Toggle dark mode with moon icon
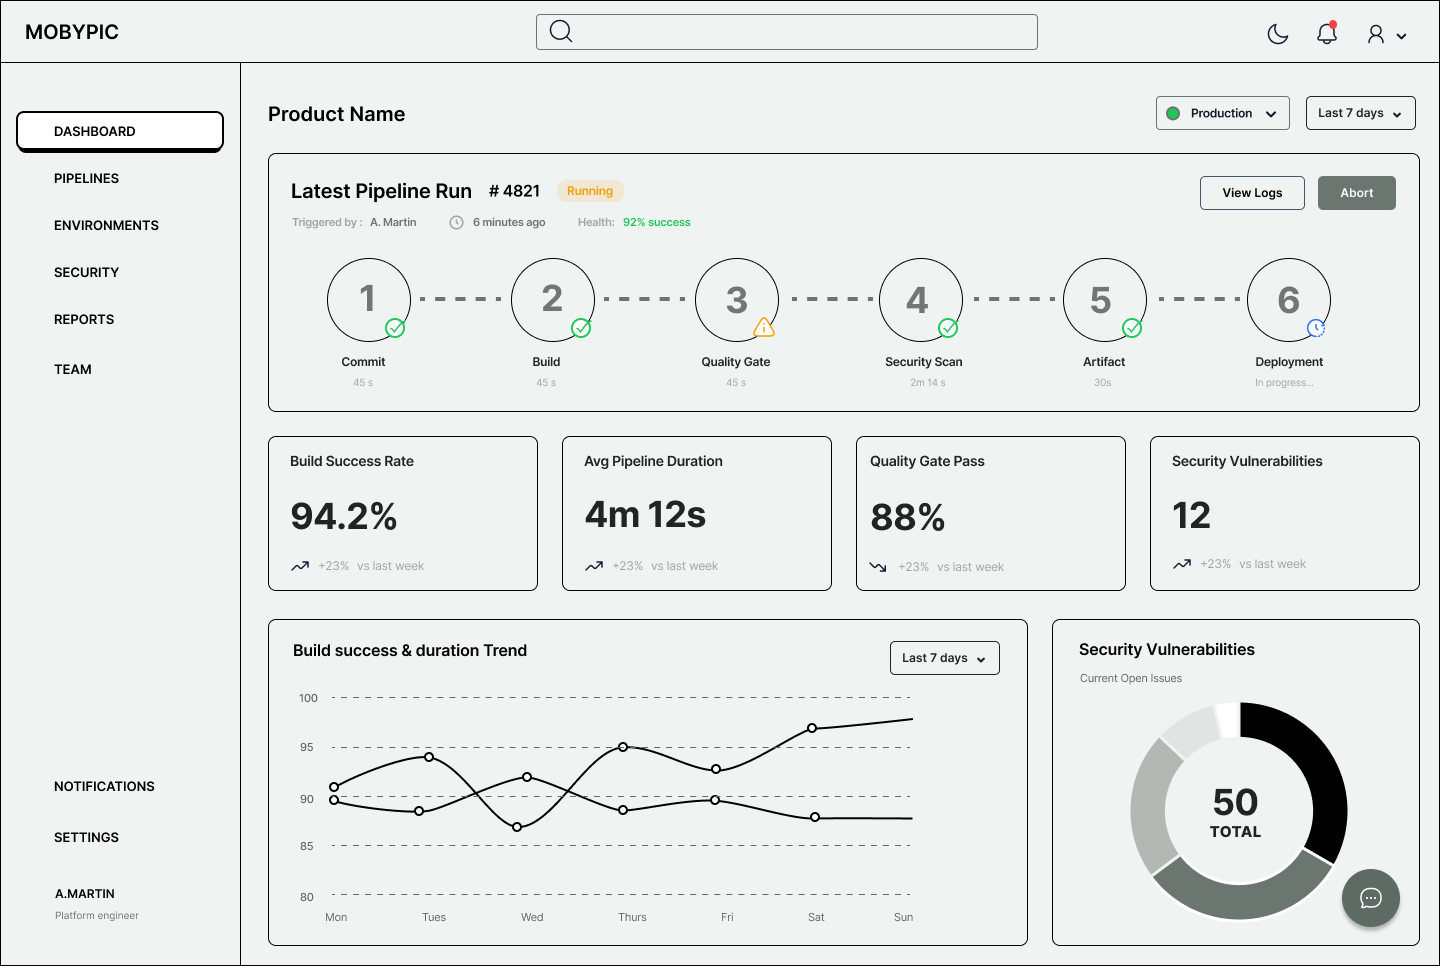 tap(1277, 34)
